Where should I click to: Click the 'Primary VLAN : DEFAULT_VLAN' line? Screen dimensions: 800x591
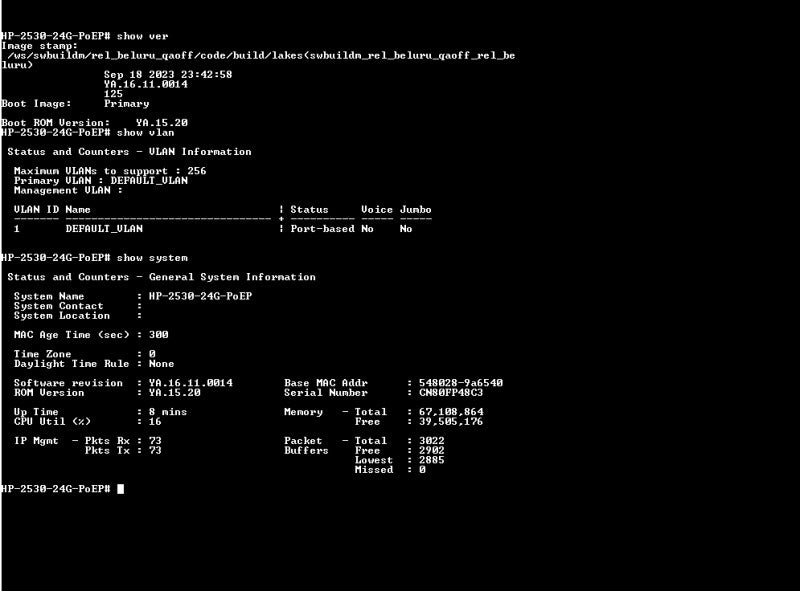[x=101, y=181]
